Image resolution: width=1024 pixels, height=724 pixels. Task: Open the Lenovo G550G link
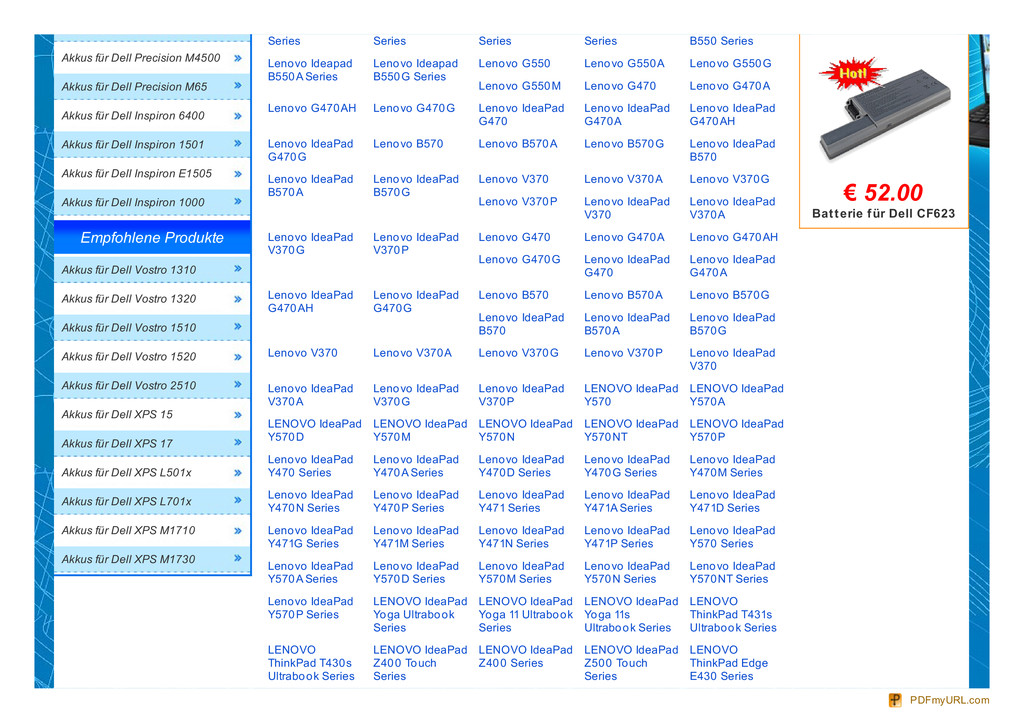730,64
